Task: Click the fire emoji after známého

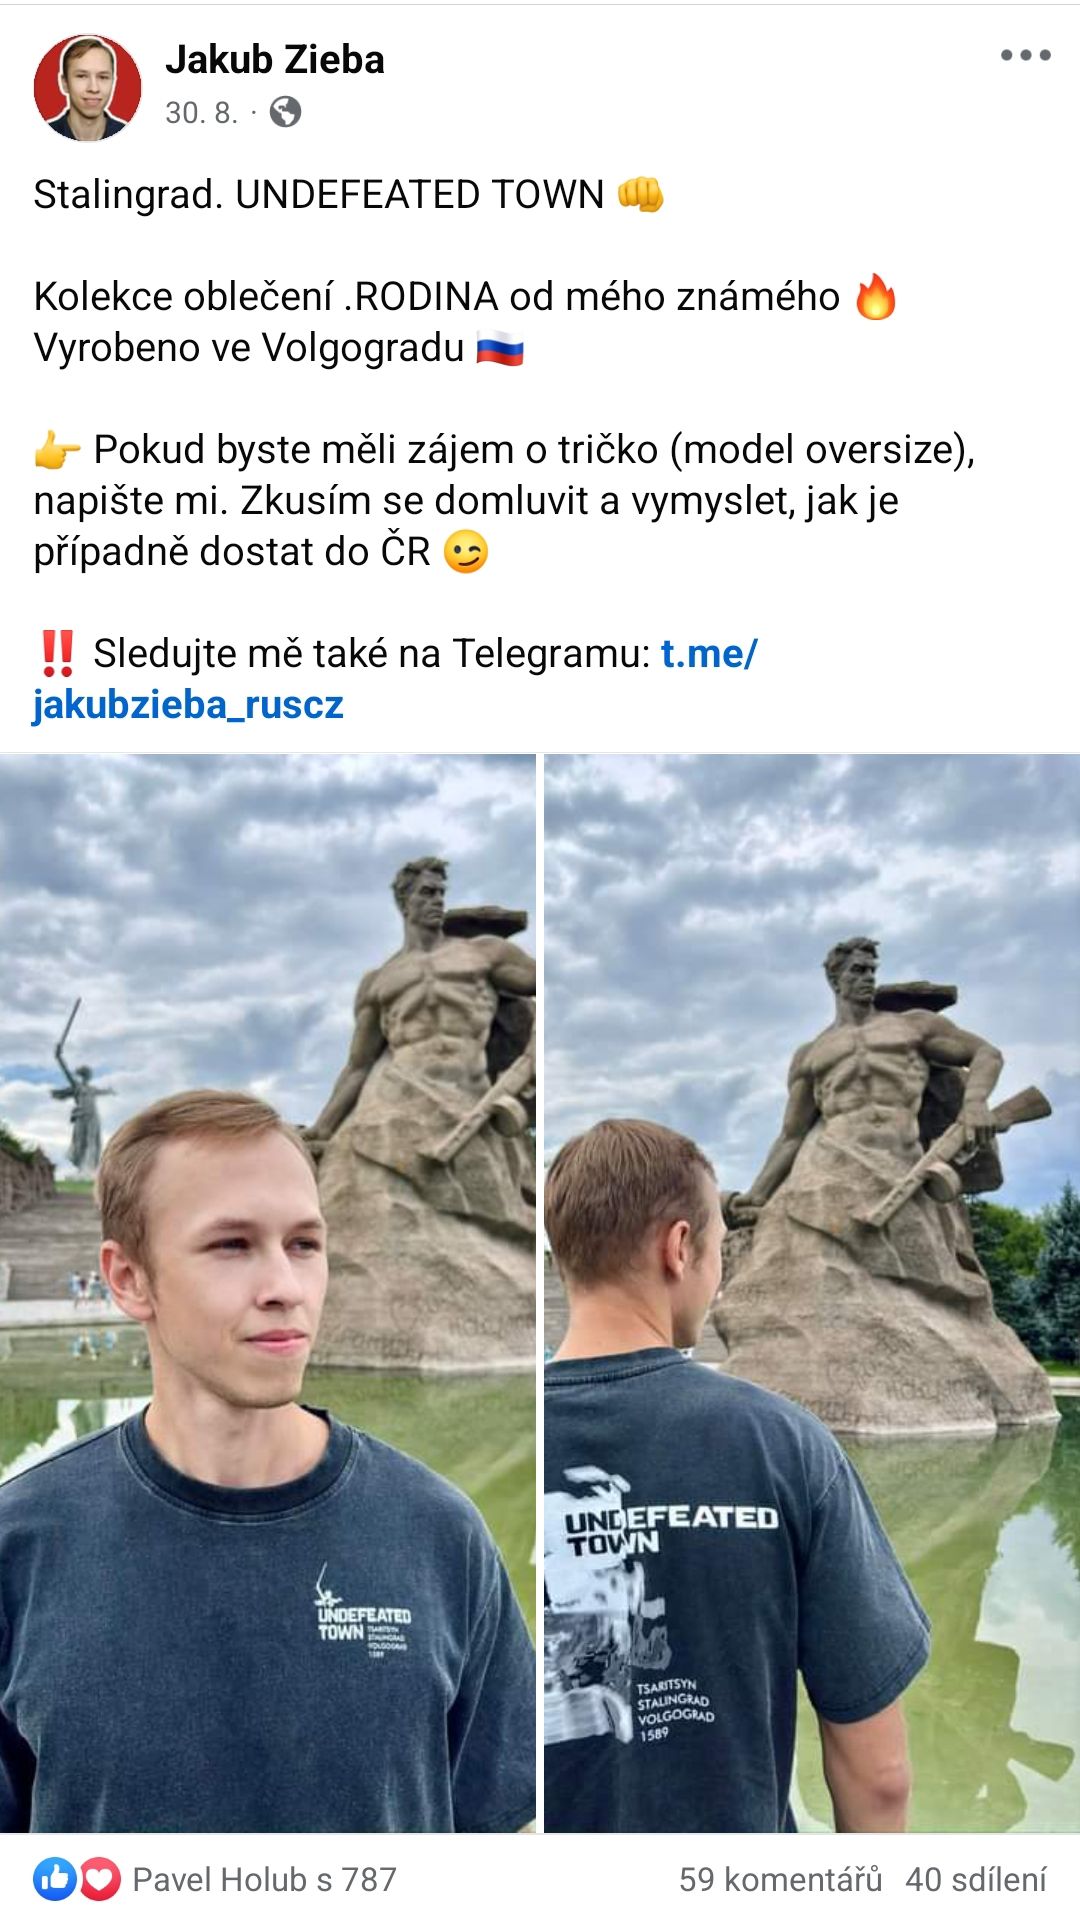Action: click(x=876, y=296)
